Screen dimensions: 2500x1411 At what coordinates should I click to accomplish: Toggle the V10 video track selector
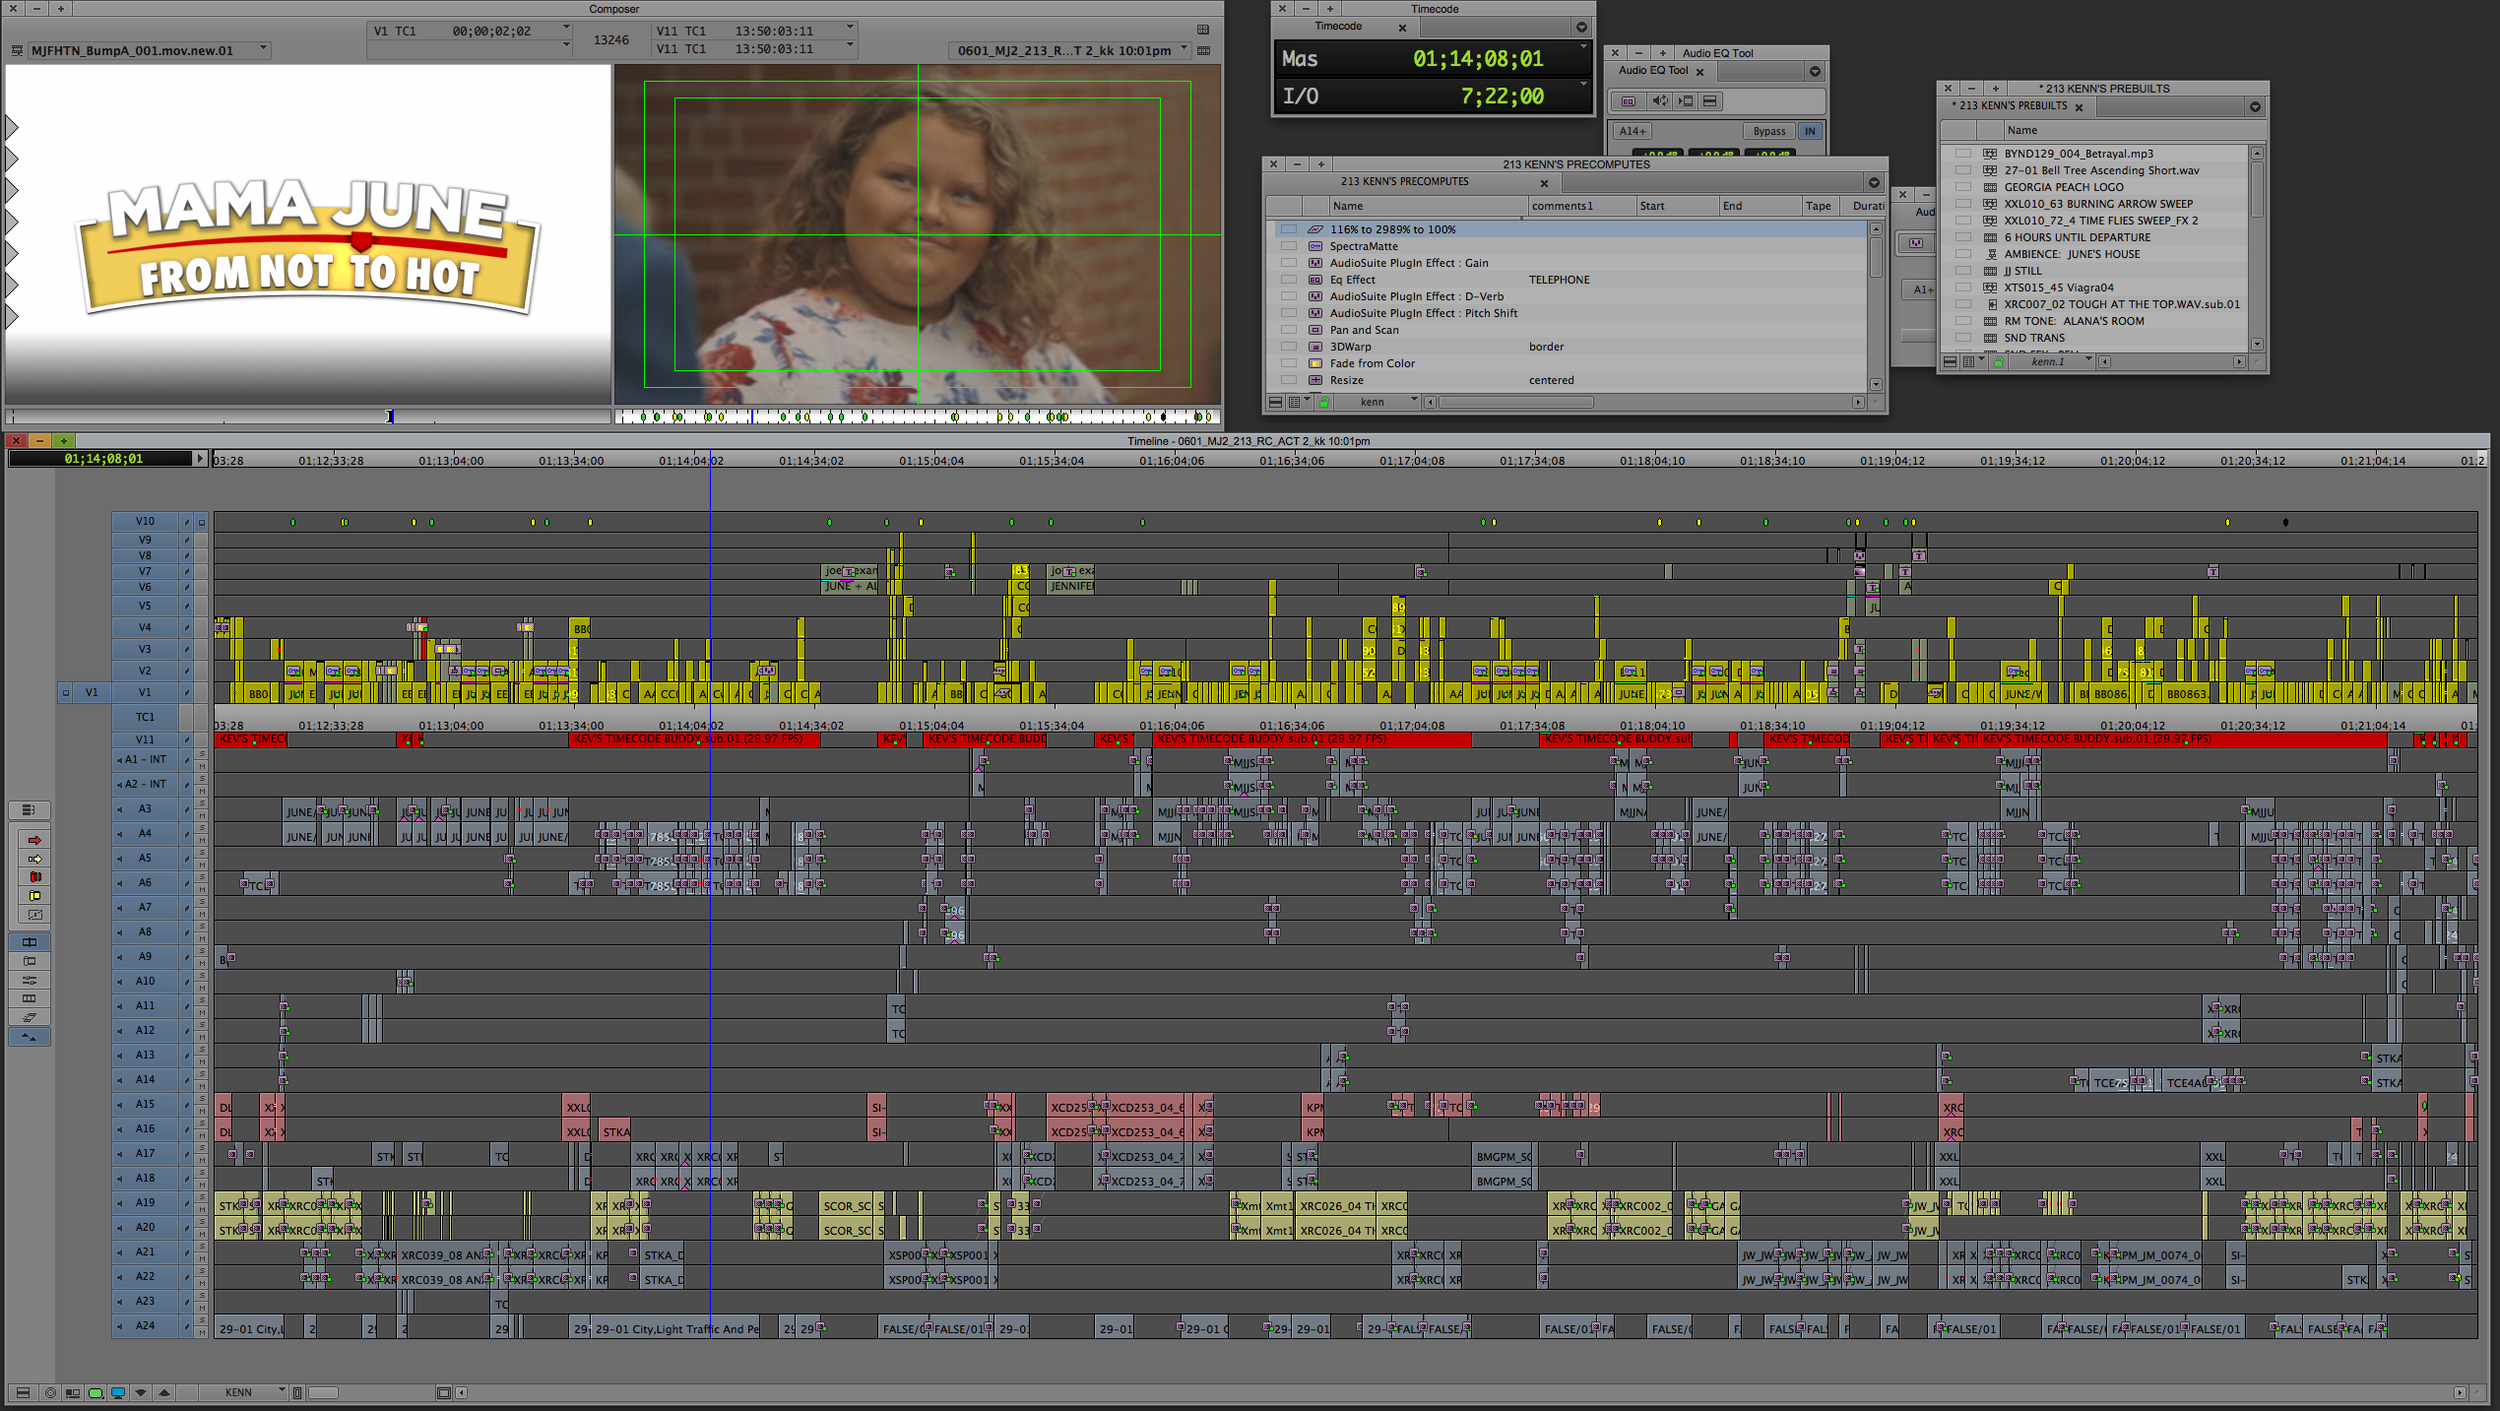tap(146, 521)
